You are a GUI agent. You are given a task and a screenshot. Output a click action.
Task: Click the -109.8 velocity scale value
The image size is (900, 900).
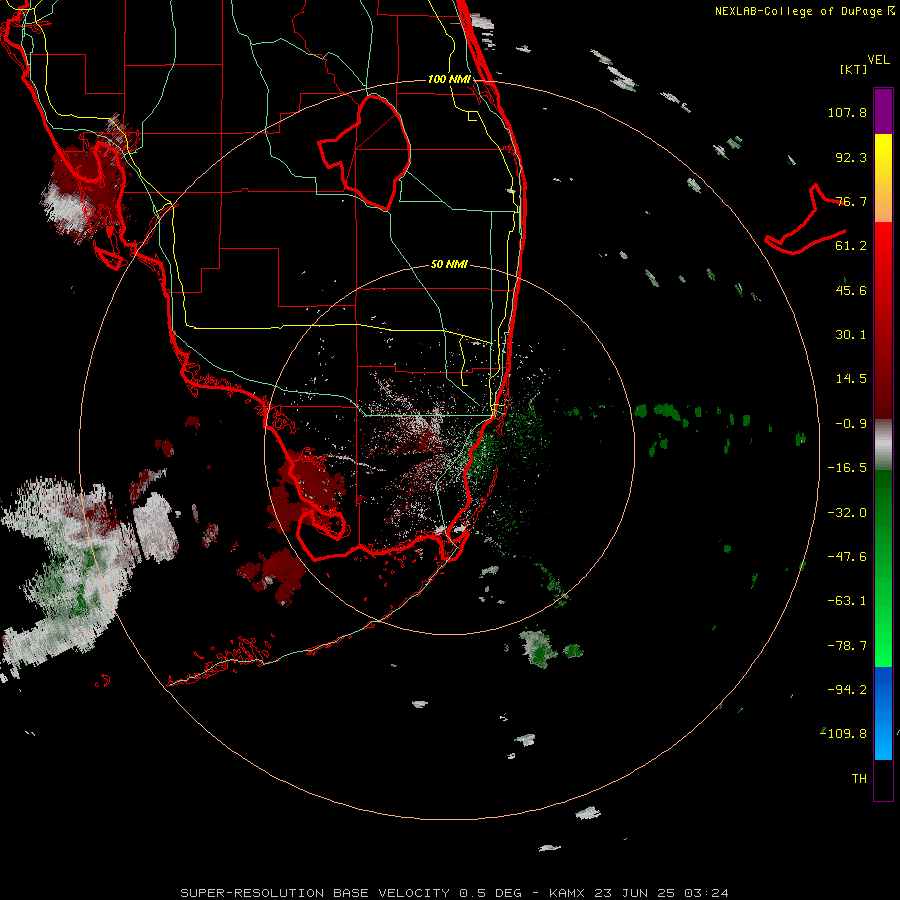[x=844, y=734]
